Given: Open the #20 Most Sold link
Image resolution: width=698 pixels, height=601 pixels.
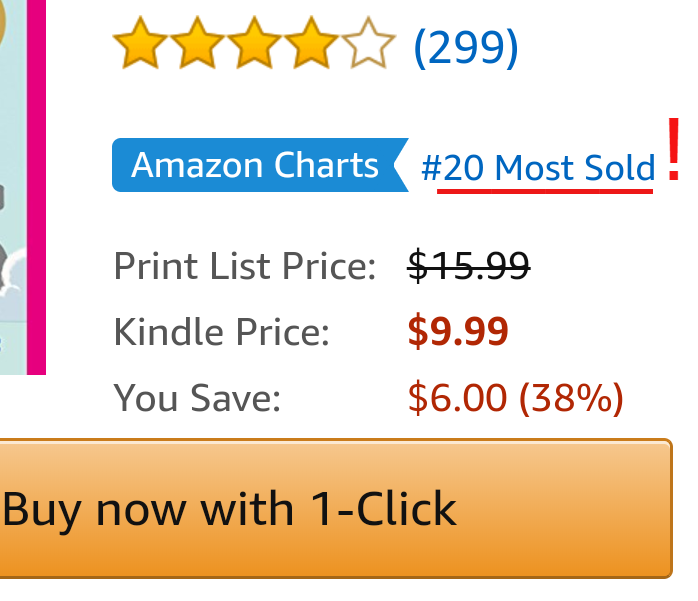Looking at the screenshot, I should (538, 168).
